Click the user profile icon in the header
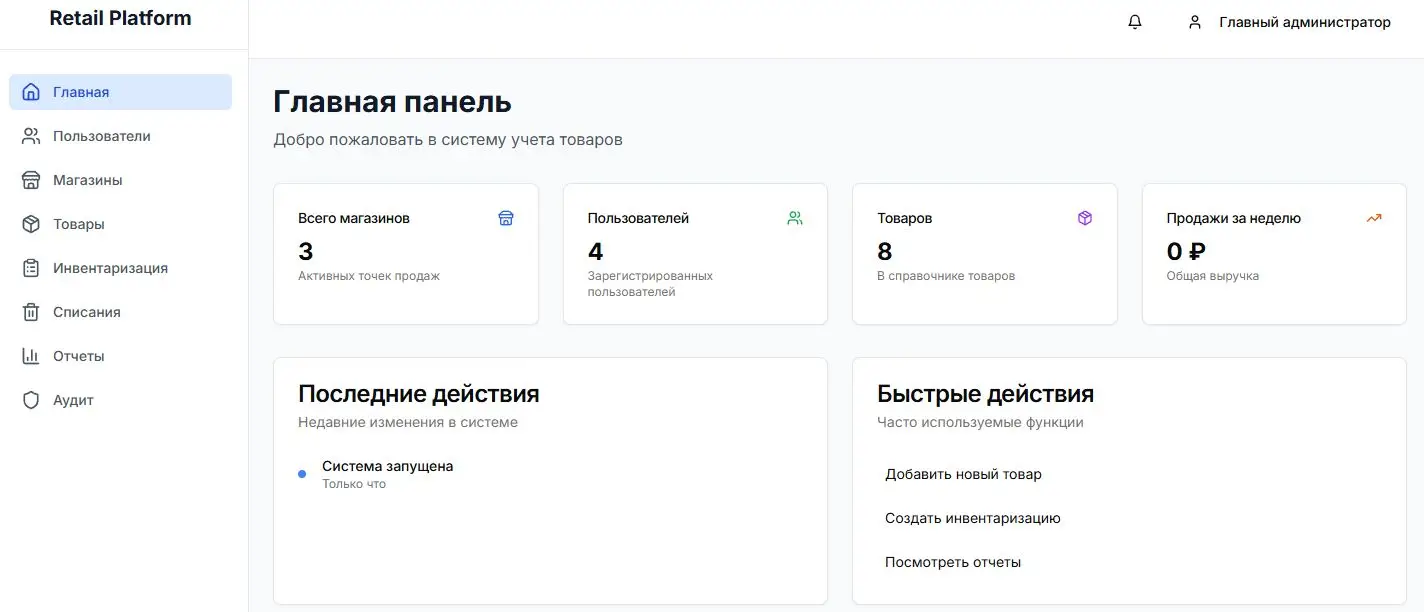 point(1194,21)
